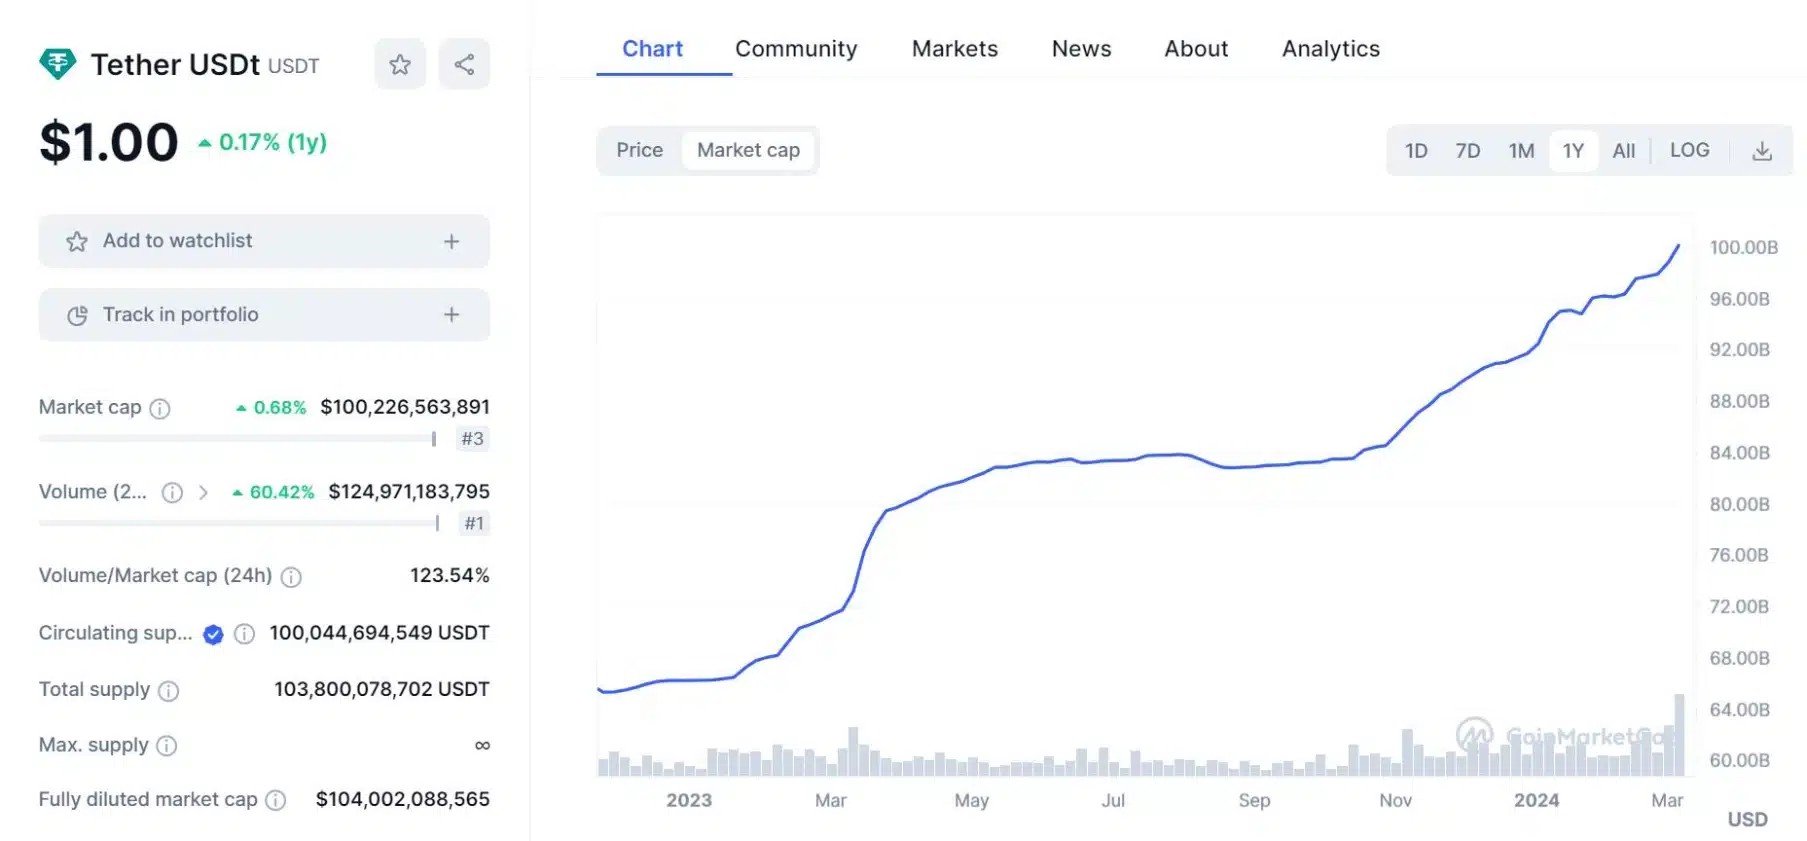Click the plus icon on Add to watchlist
Image resolution: width=1807 pixels, height=841 pixels.
pos(452,241)
